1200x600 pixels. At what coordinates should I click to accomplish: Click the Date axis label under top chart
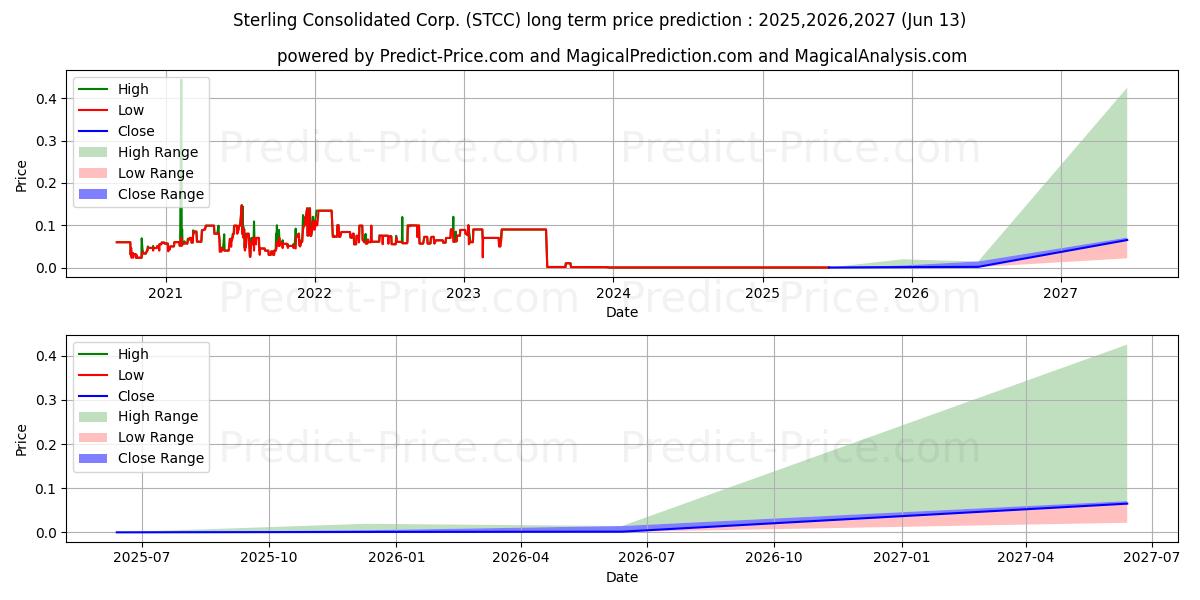(622, 312)
